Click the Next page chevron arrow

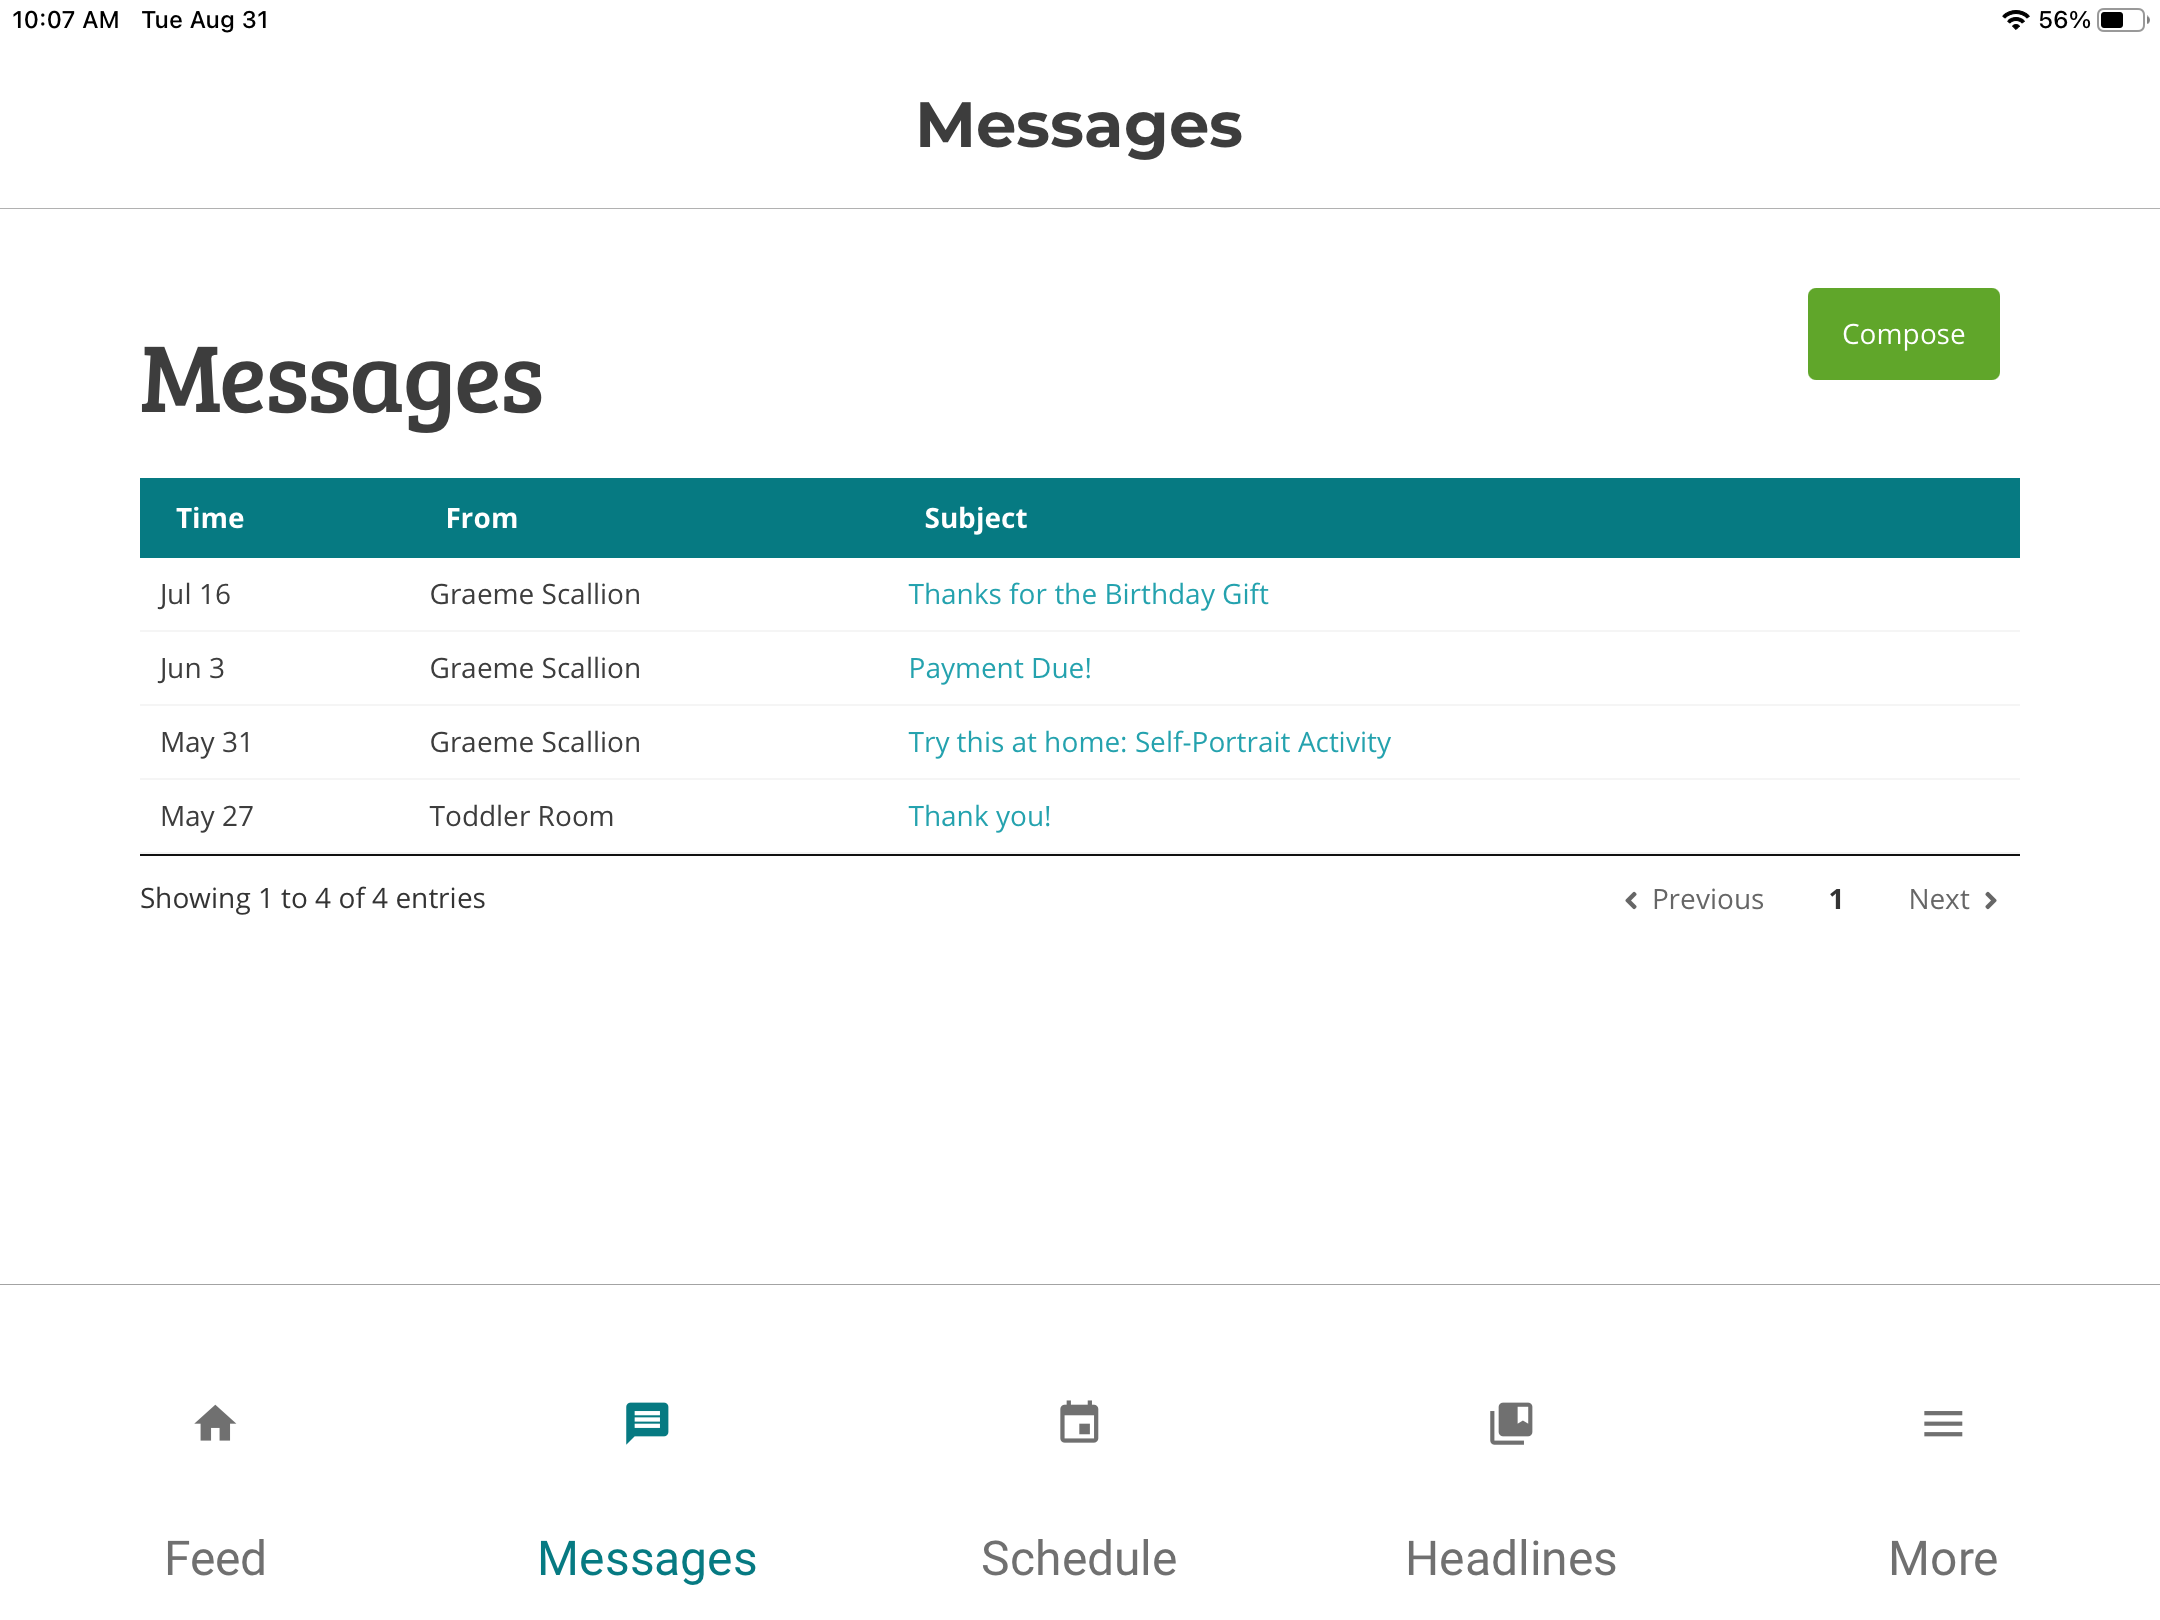coord(1991,899)
